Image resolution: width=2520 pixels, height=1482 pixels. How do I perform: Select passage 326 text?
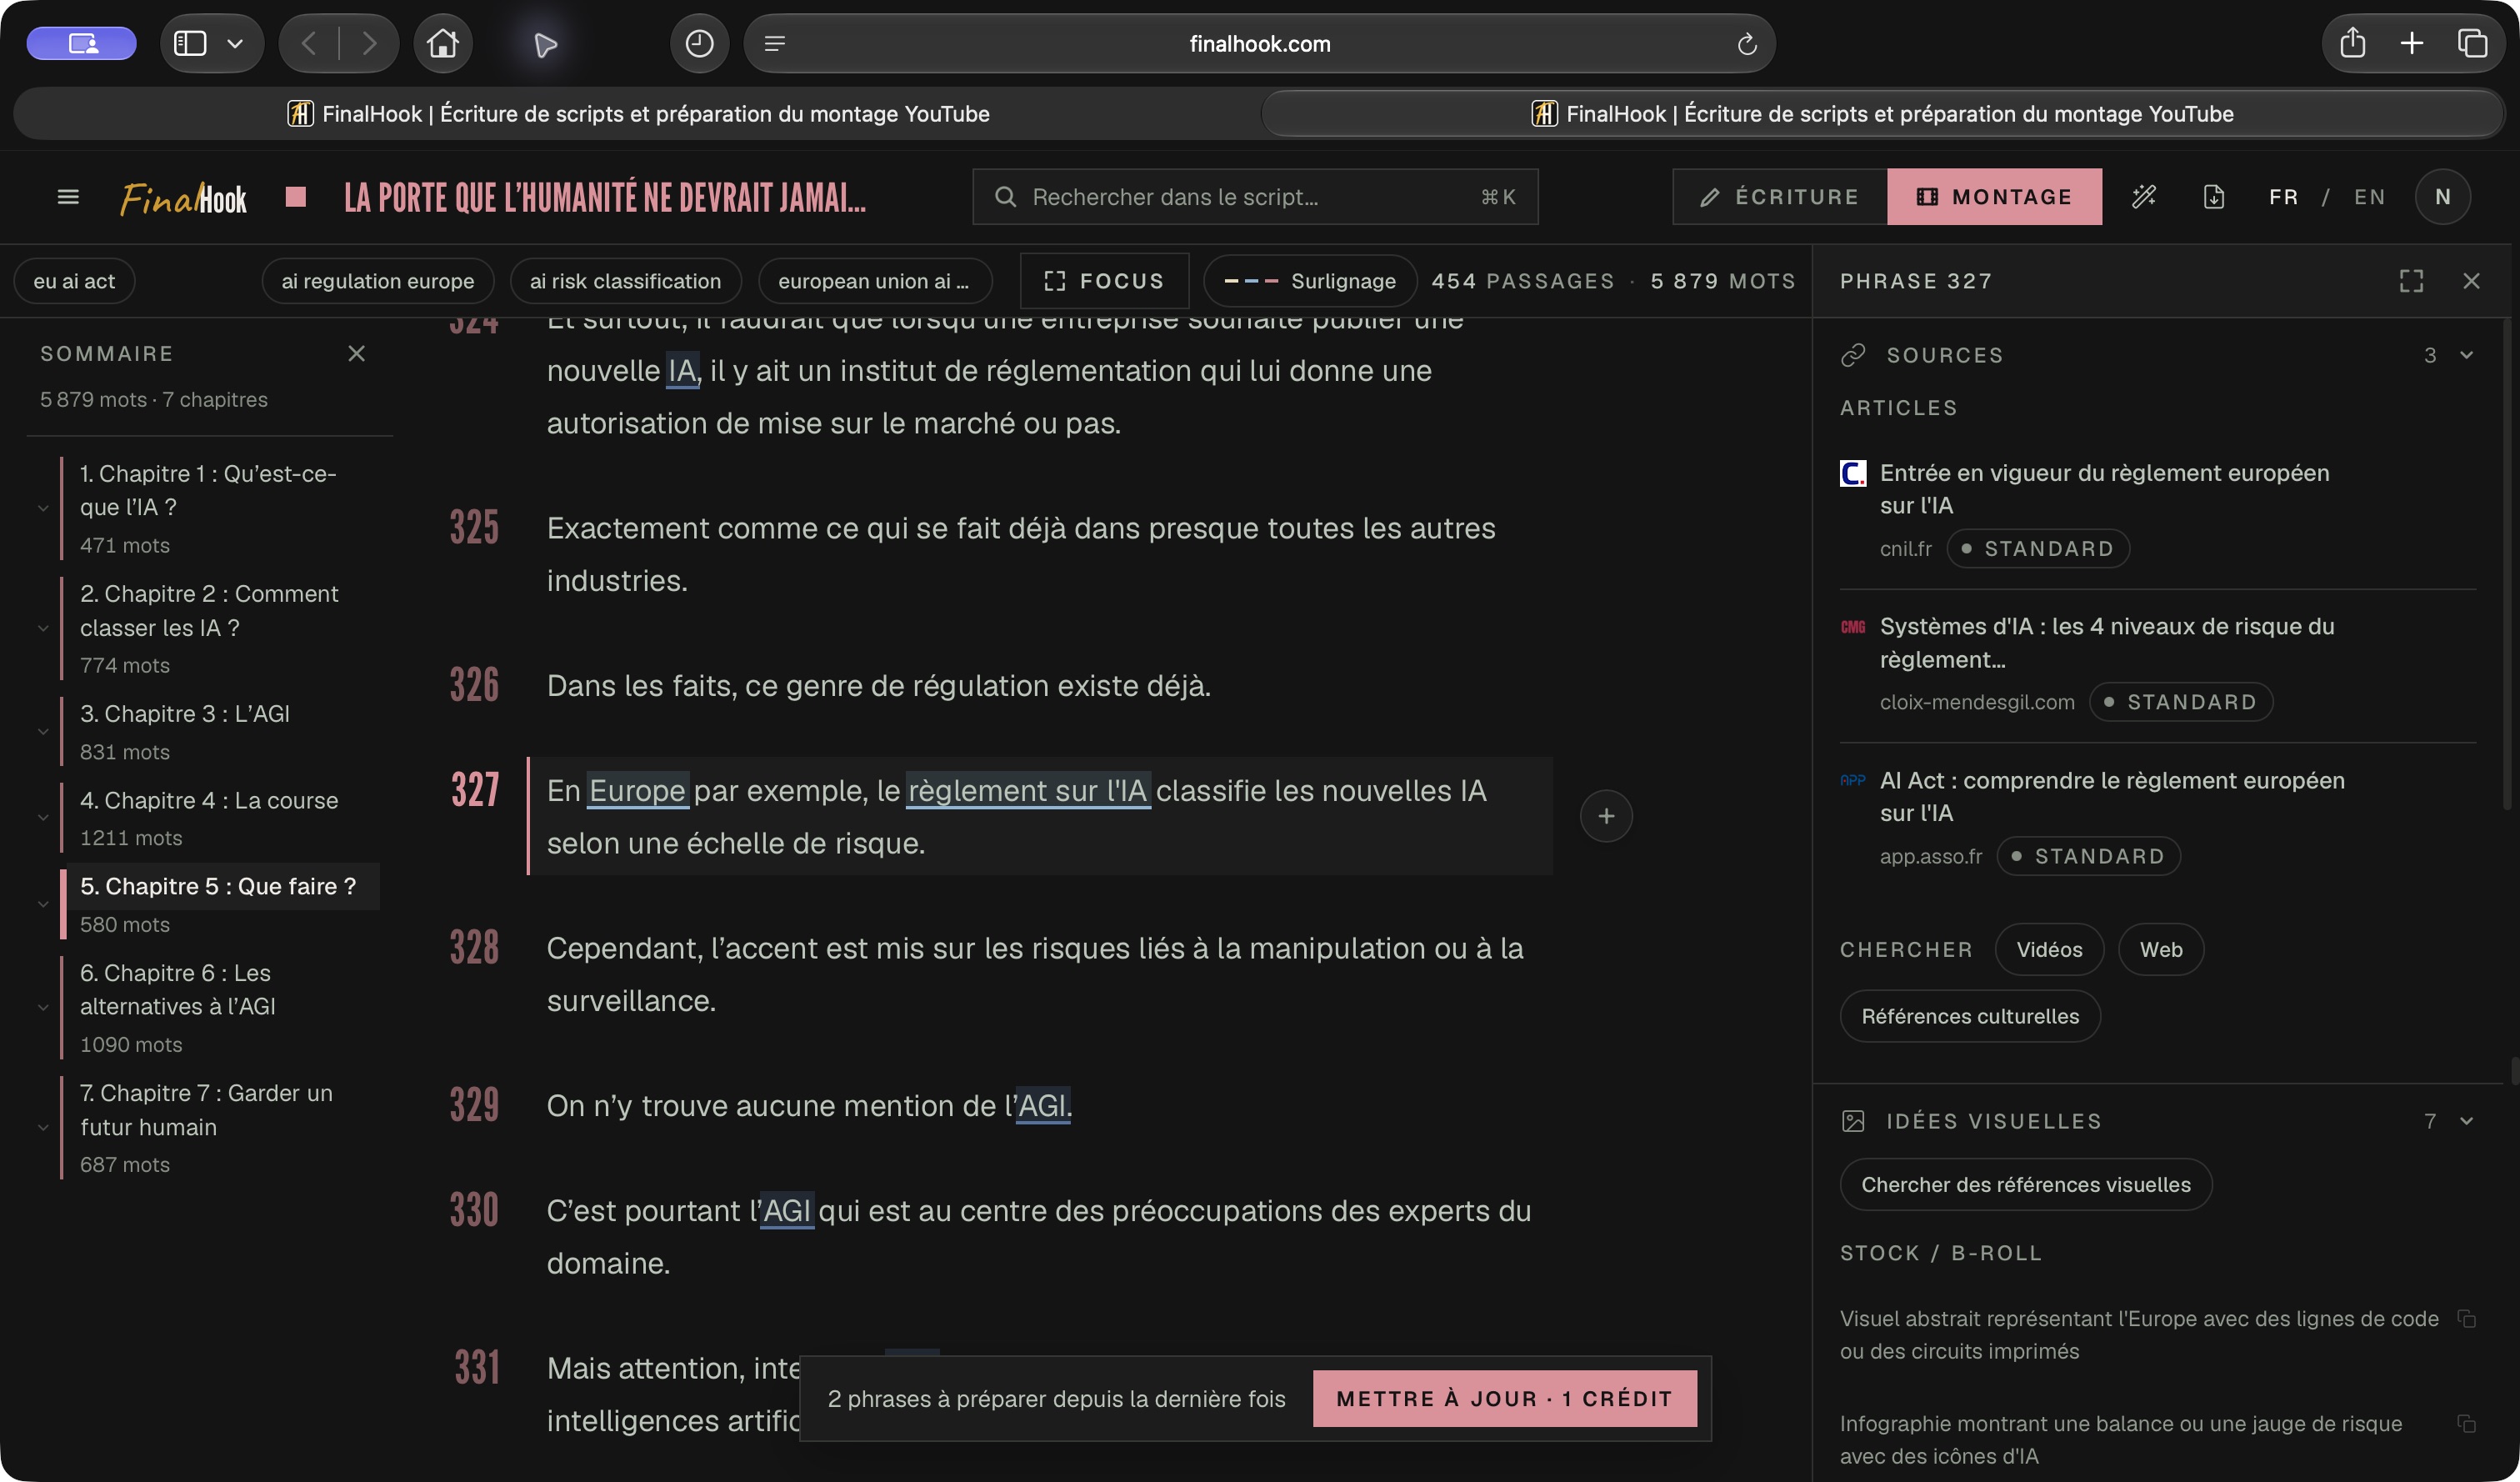[x=878, y=685]
